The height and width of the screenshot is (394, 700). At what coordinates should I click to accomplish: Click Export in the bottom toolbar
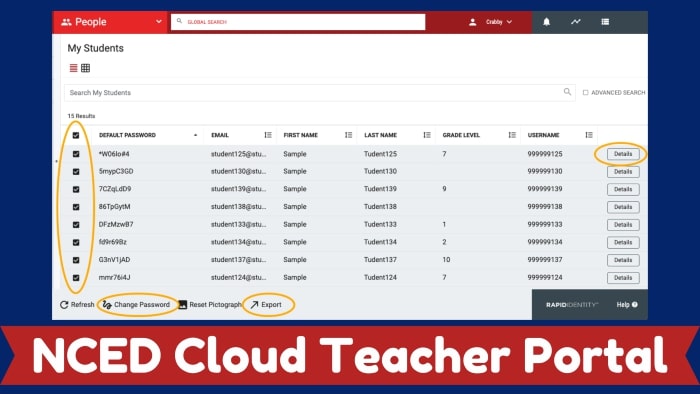pos(266,305)
